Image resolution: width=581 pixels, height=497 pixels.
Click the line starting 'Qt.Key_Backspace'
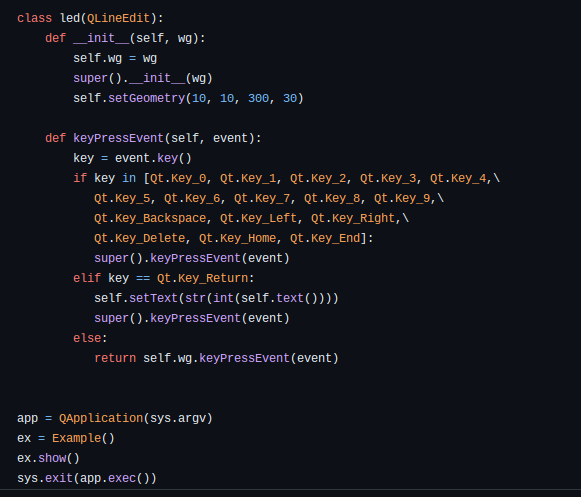252,218
